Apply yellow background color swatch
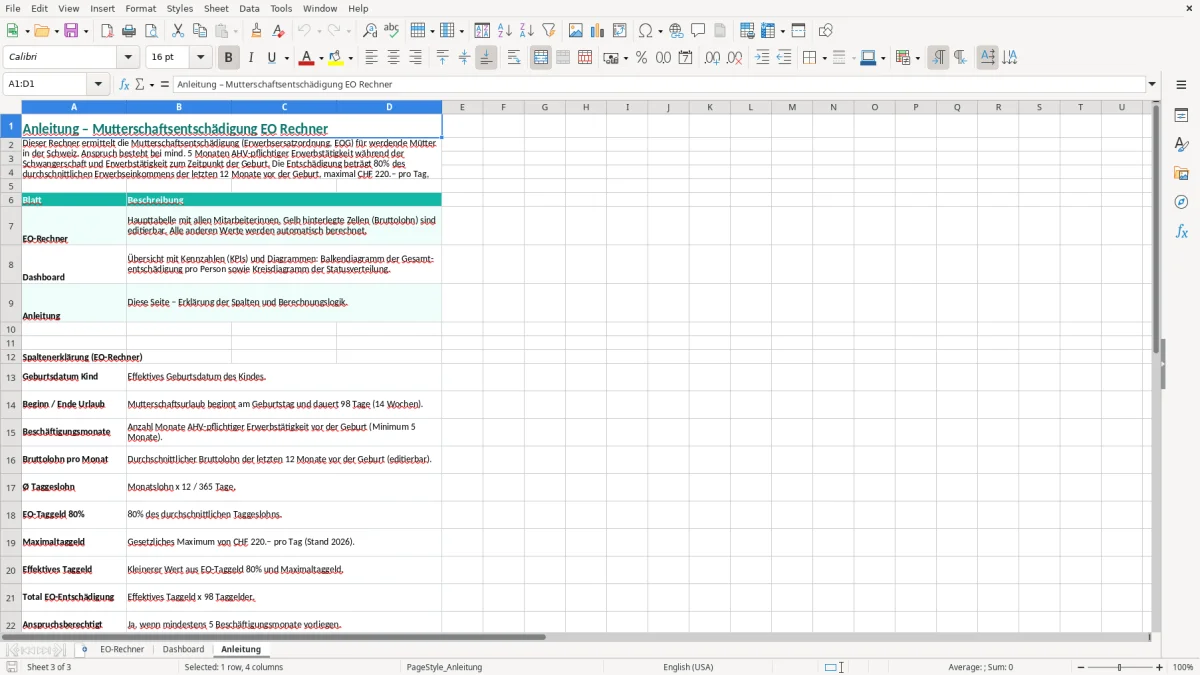This screenshot has width=1200, height=675. pos(336,58)
